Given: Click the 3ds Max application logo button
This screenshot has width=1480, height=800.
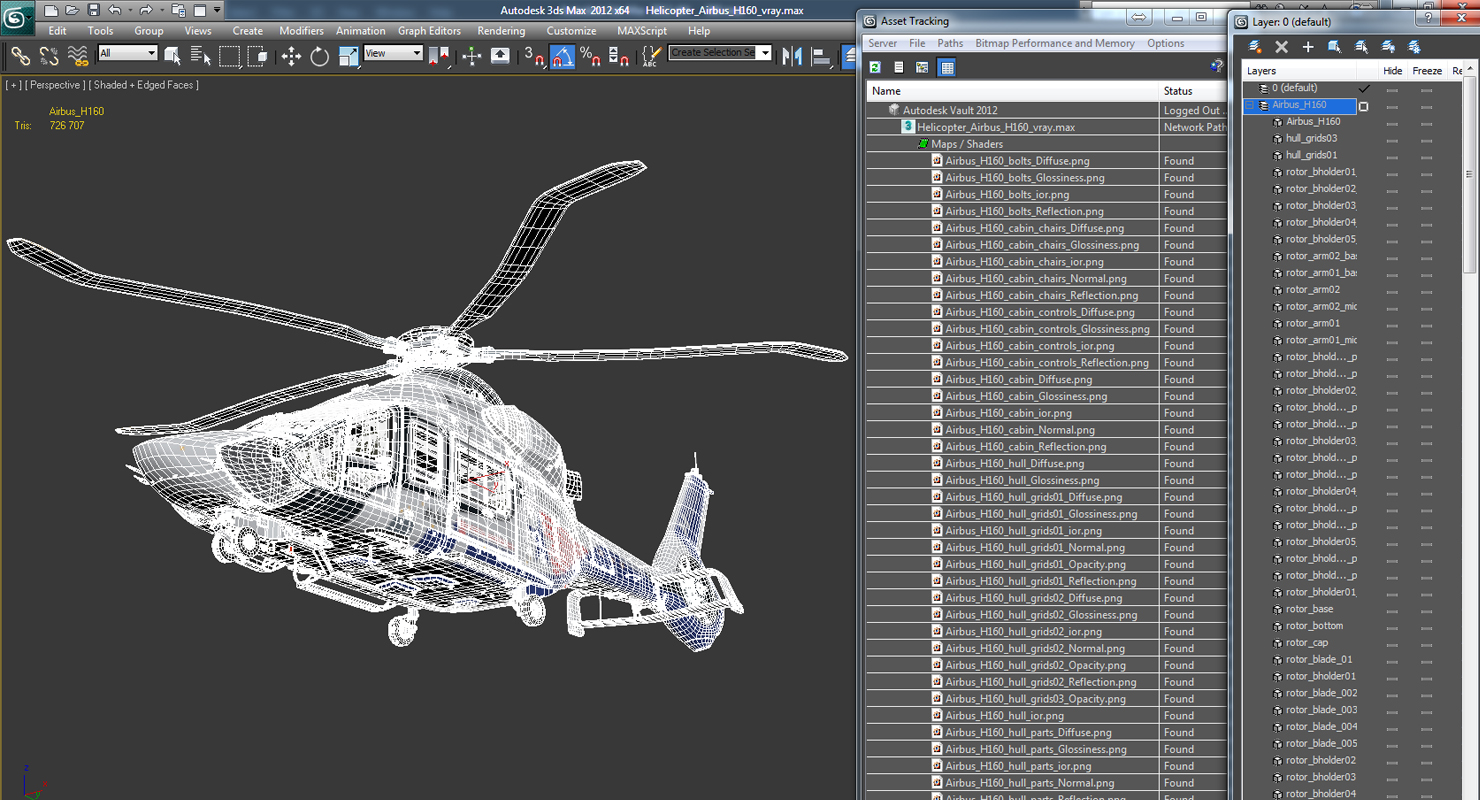Looking at the screenshot, I should click(17, 17).
